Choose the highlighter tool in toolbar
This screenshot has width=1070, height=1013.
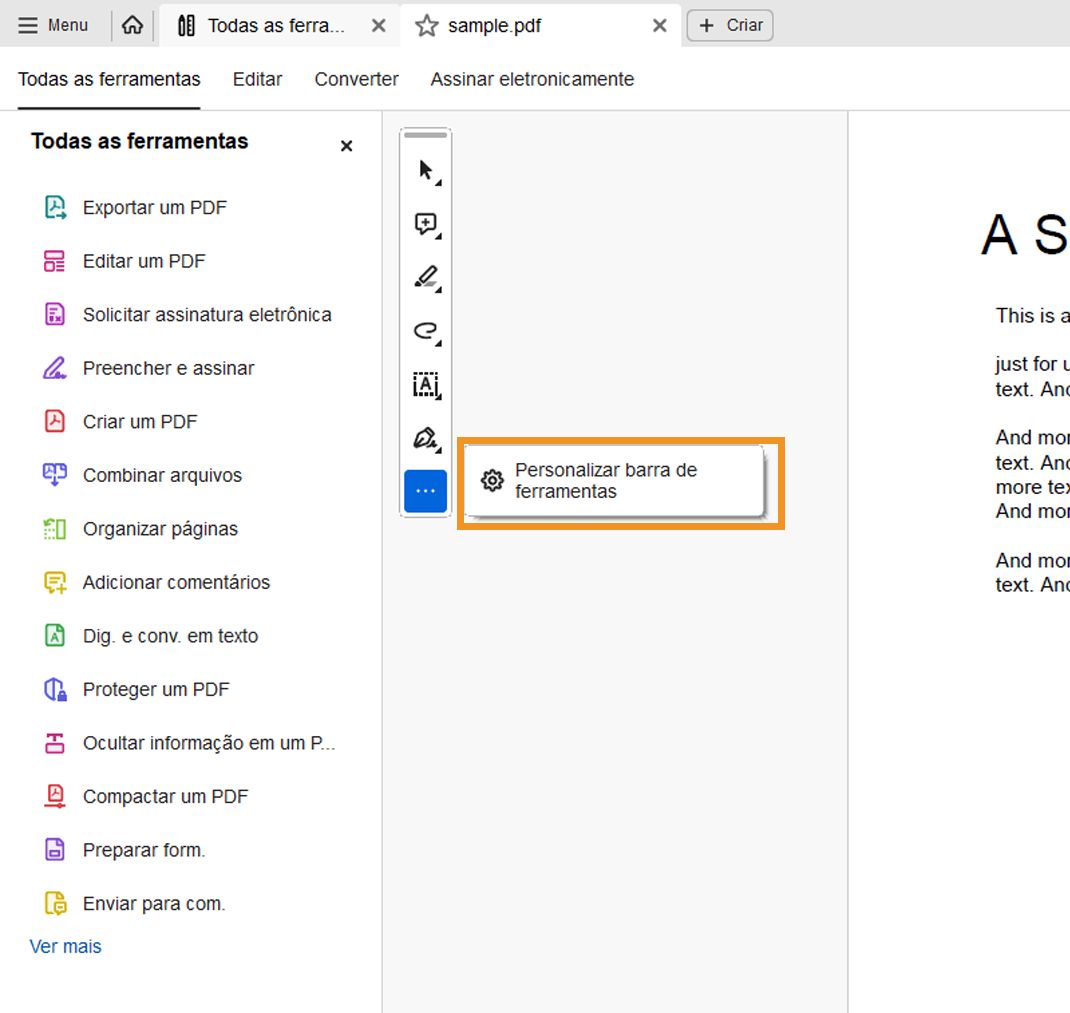click(x=426, y=277)
